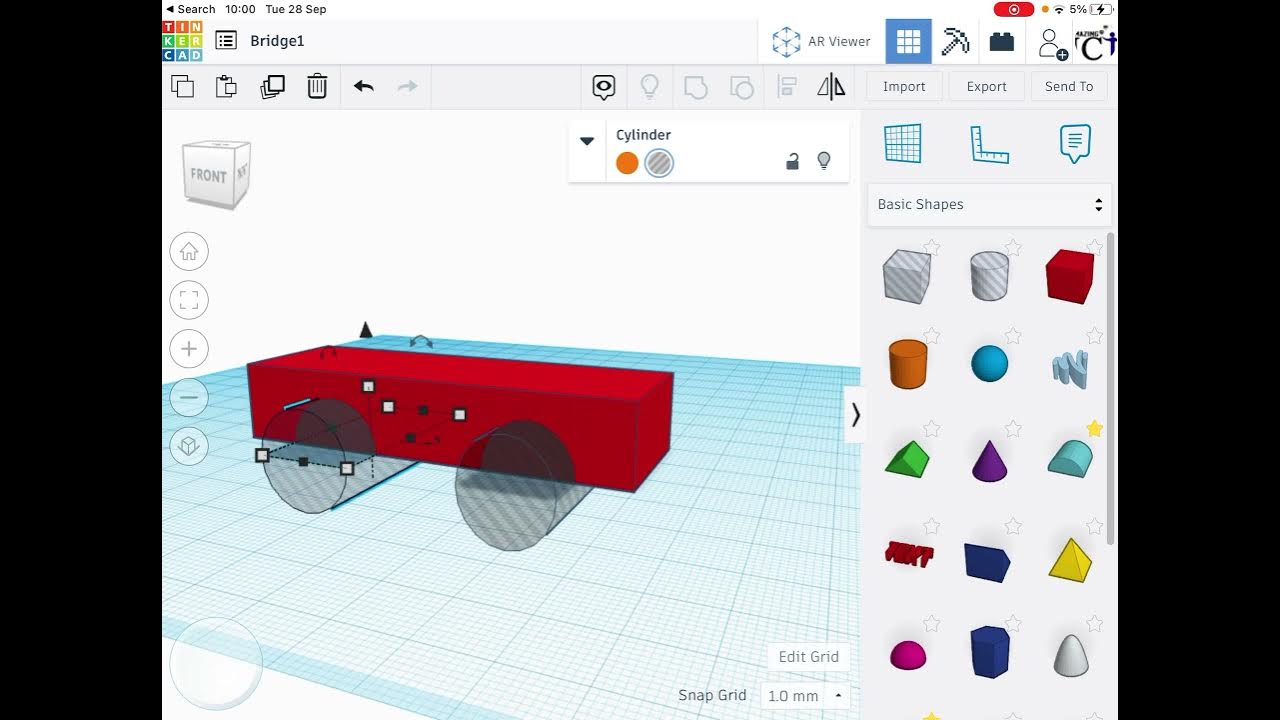Open the designs list menu icon

click(x=226, y=41)
